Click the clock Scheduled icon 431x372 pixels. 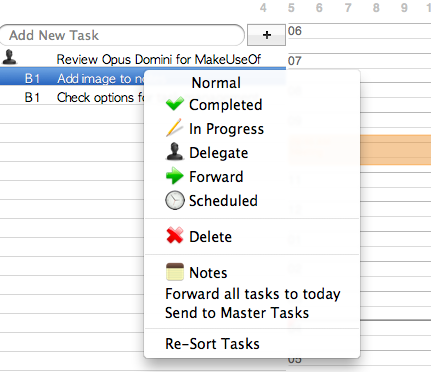(175, 200)
